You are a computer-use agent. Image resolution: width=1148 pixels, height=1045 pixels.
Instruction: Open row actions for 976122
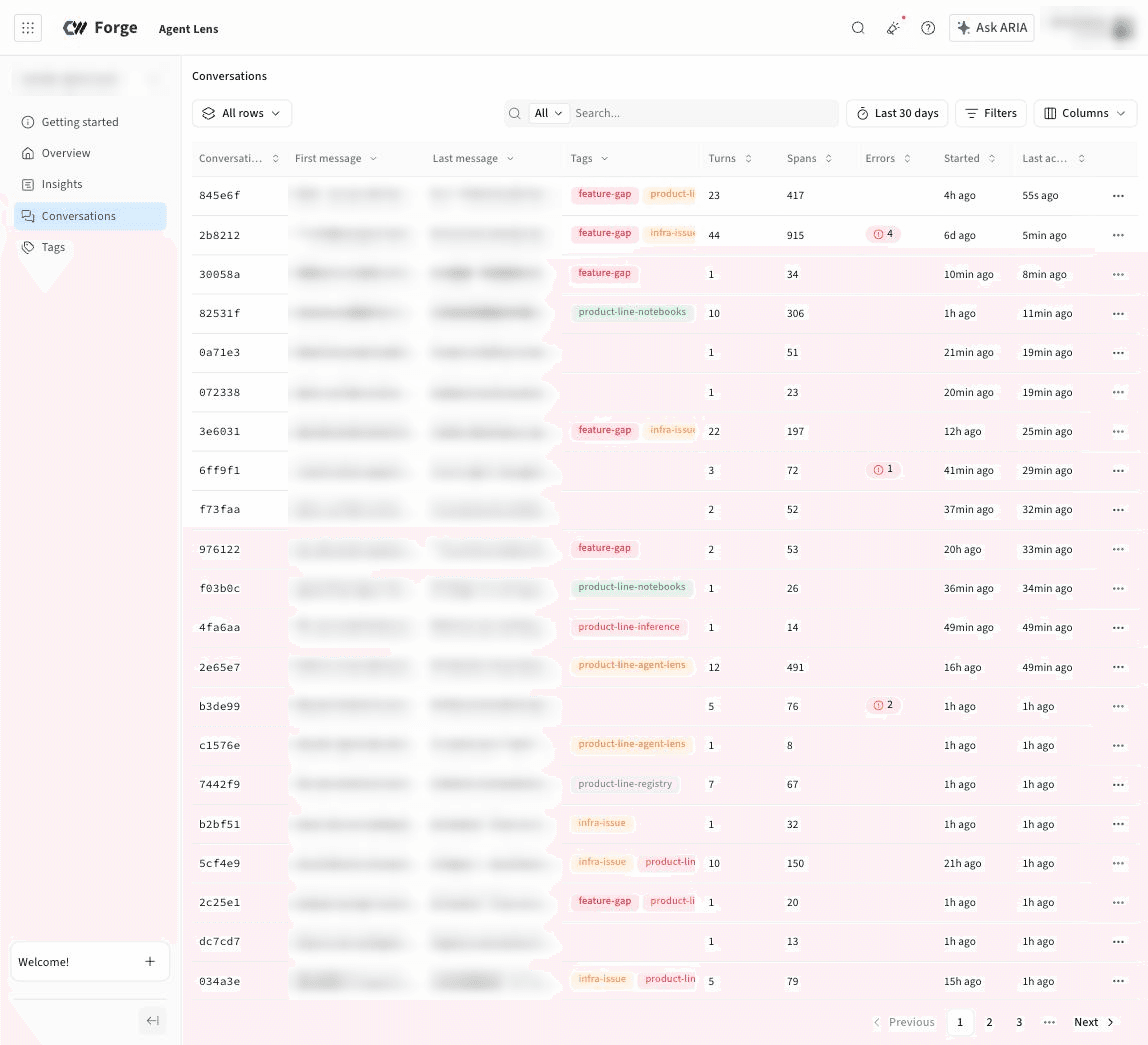pos(1118,549)
